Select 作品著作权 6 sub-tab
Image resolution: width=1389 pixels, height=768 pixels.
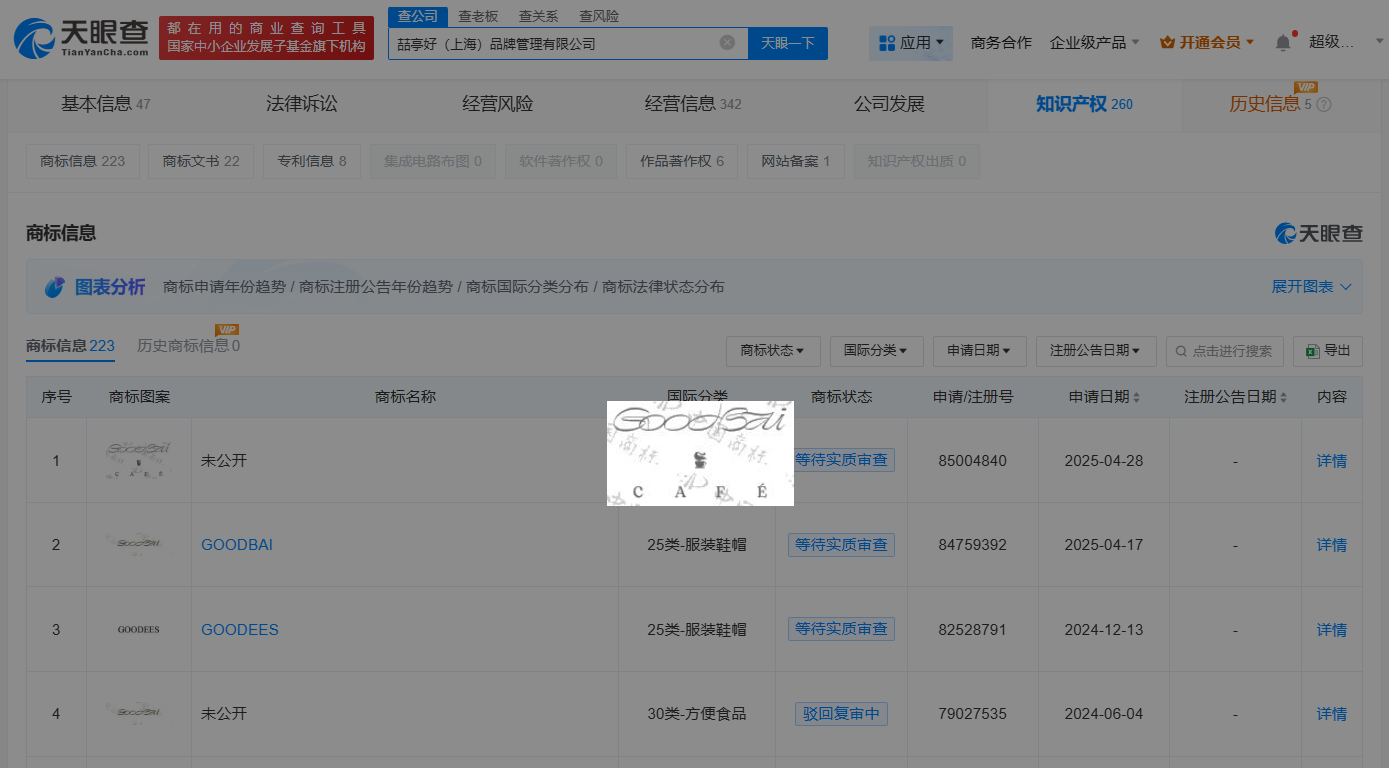(x=682, y=161)
